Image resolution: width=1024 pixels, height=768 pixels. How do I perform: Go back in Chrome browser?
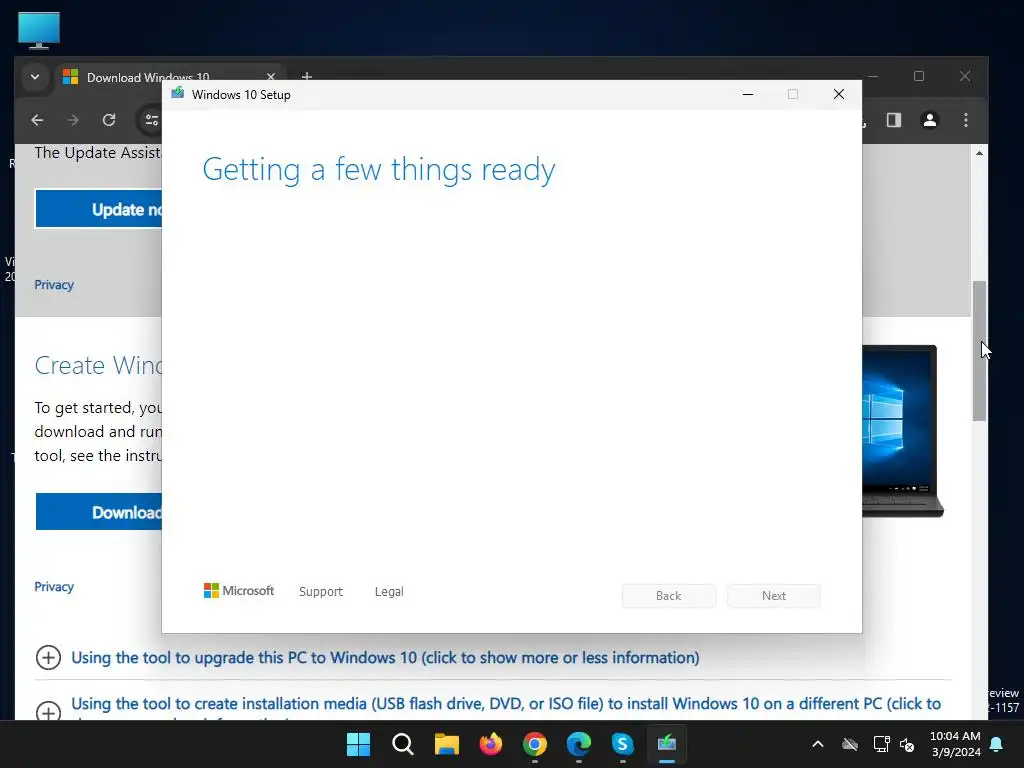(x=37, y=120)
